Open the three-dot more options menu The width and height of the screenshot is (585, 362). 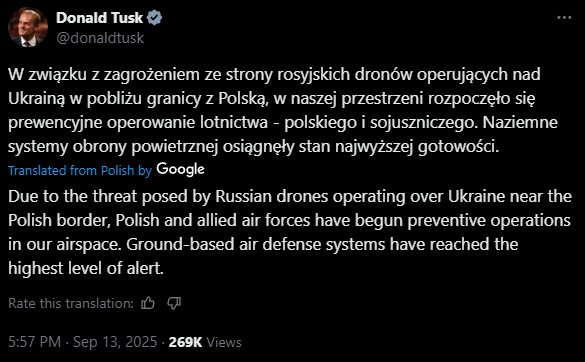[x=564, y=18]
